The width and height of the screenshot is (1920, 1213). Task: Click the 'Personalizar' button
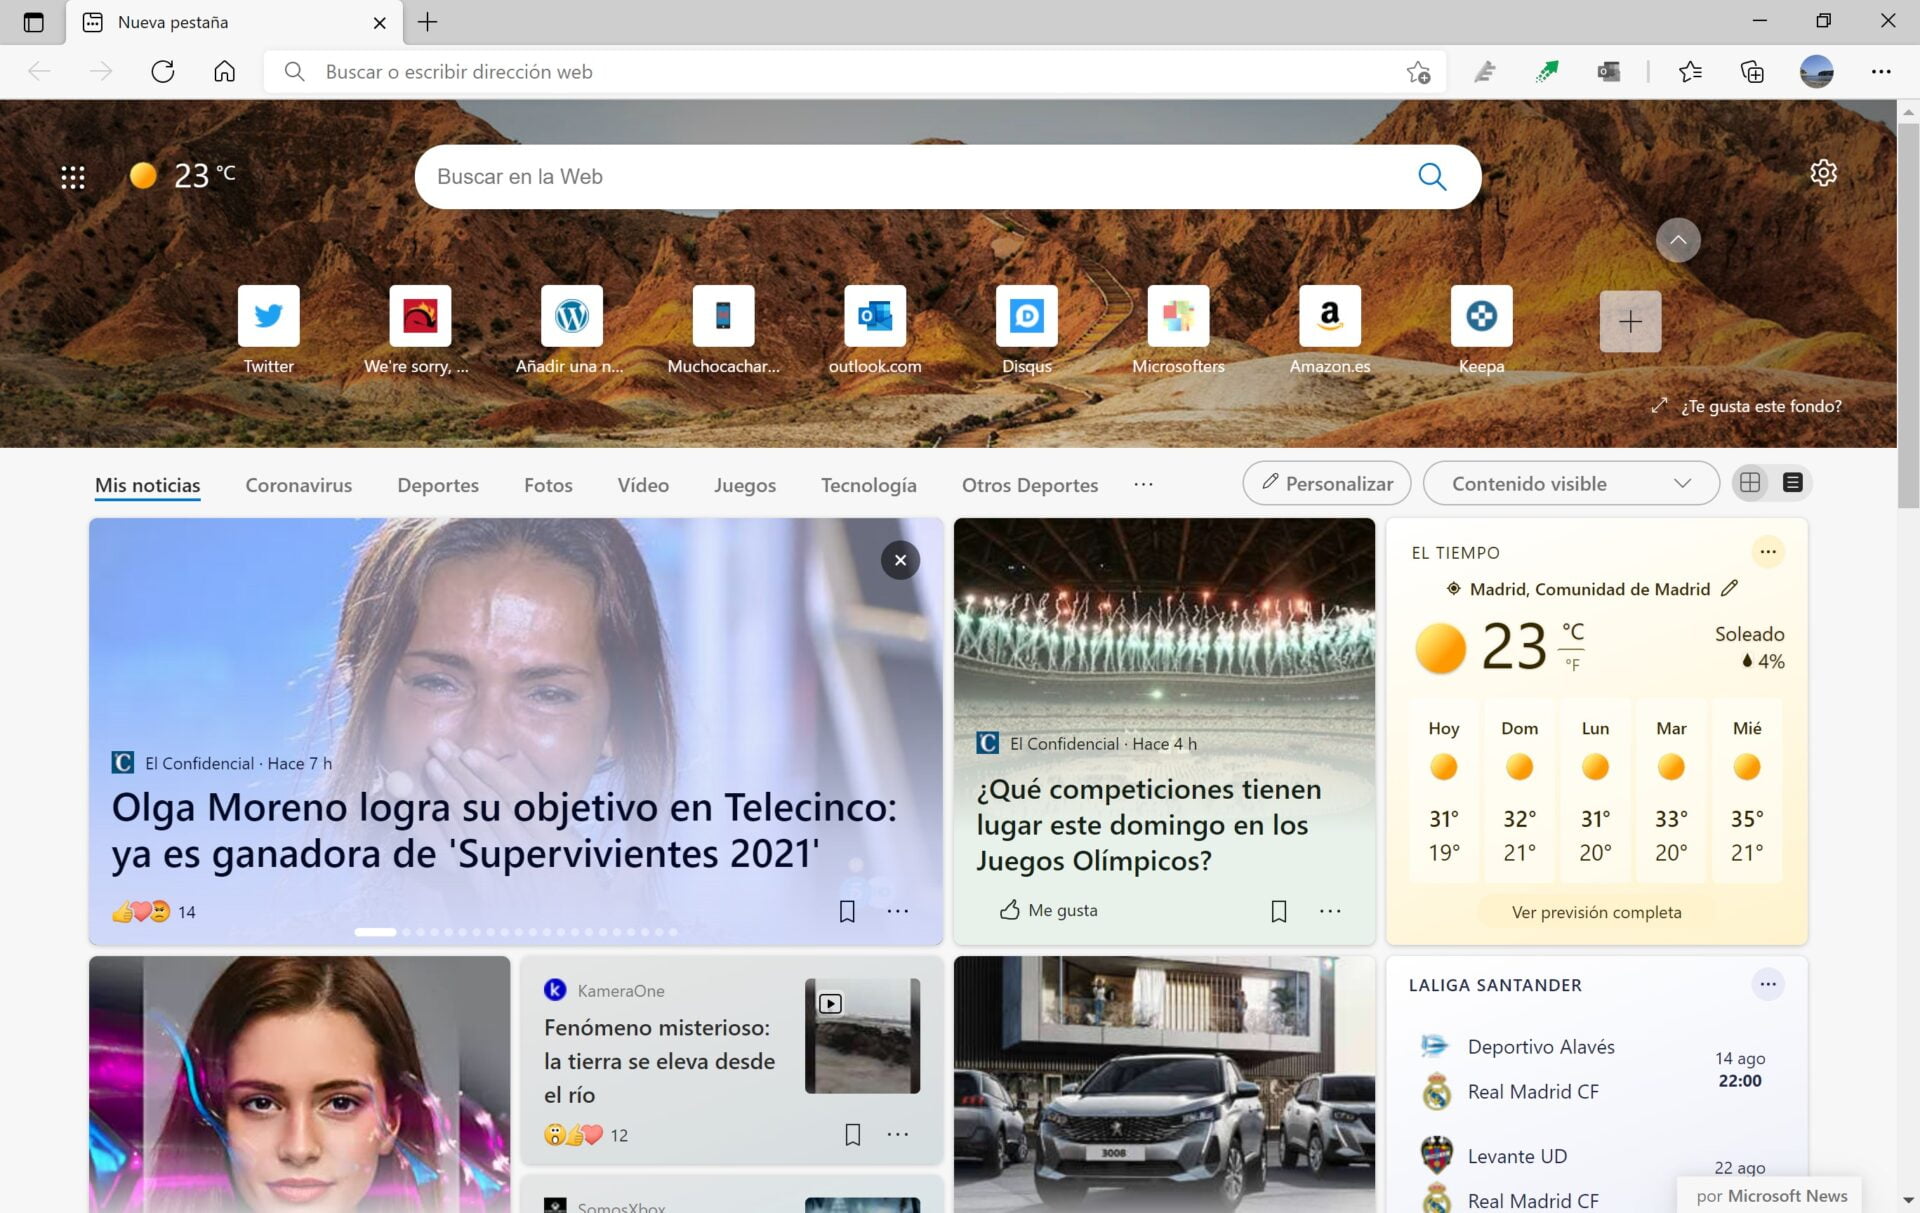pos(1326,483)
